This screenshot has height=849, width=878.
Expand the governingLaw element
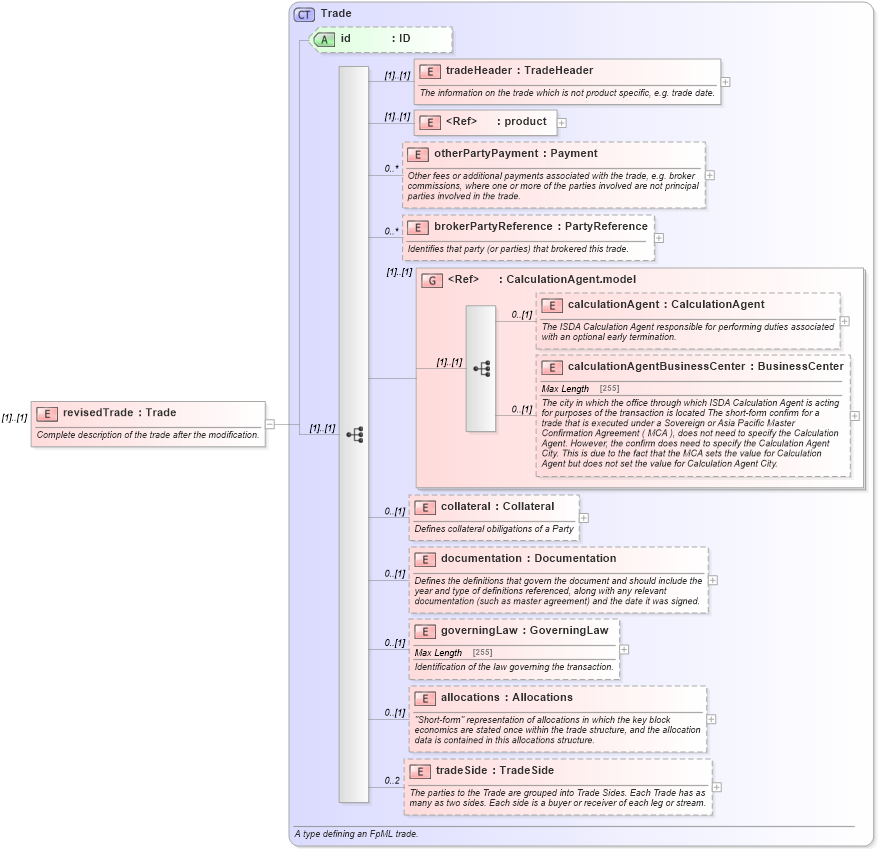624,649
